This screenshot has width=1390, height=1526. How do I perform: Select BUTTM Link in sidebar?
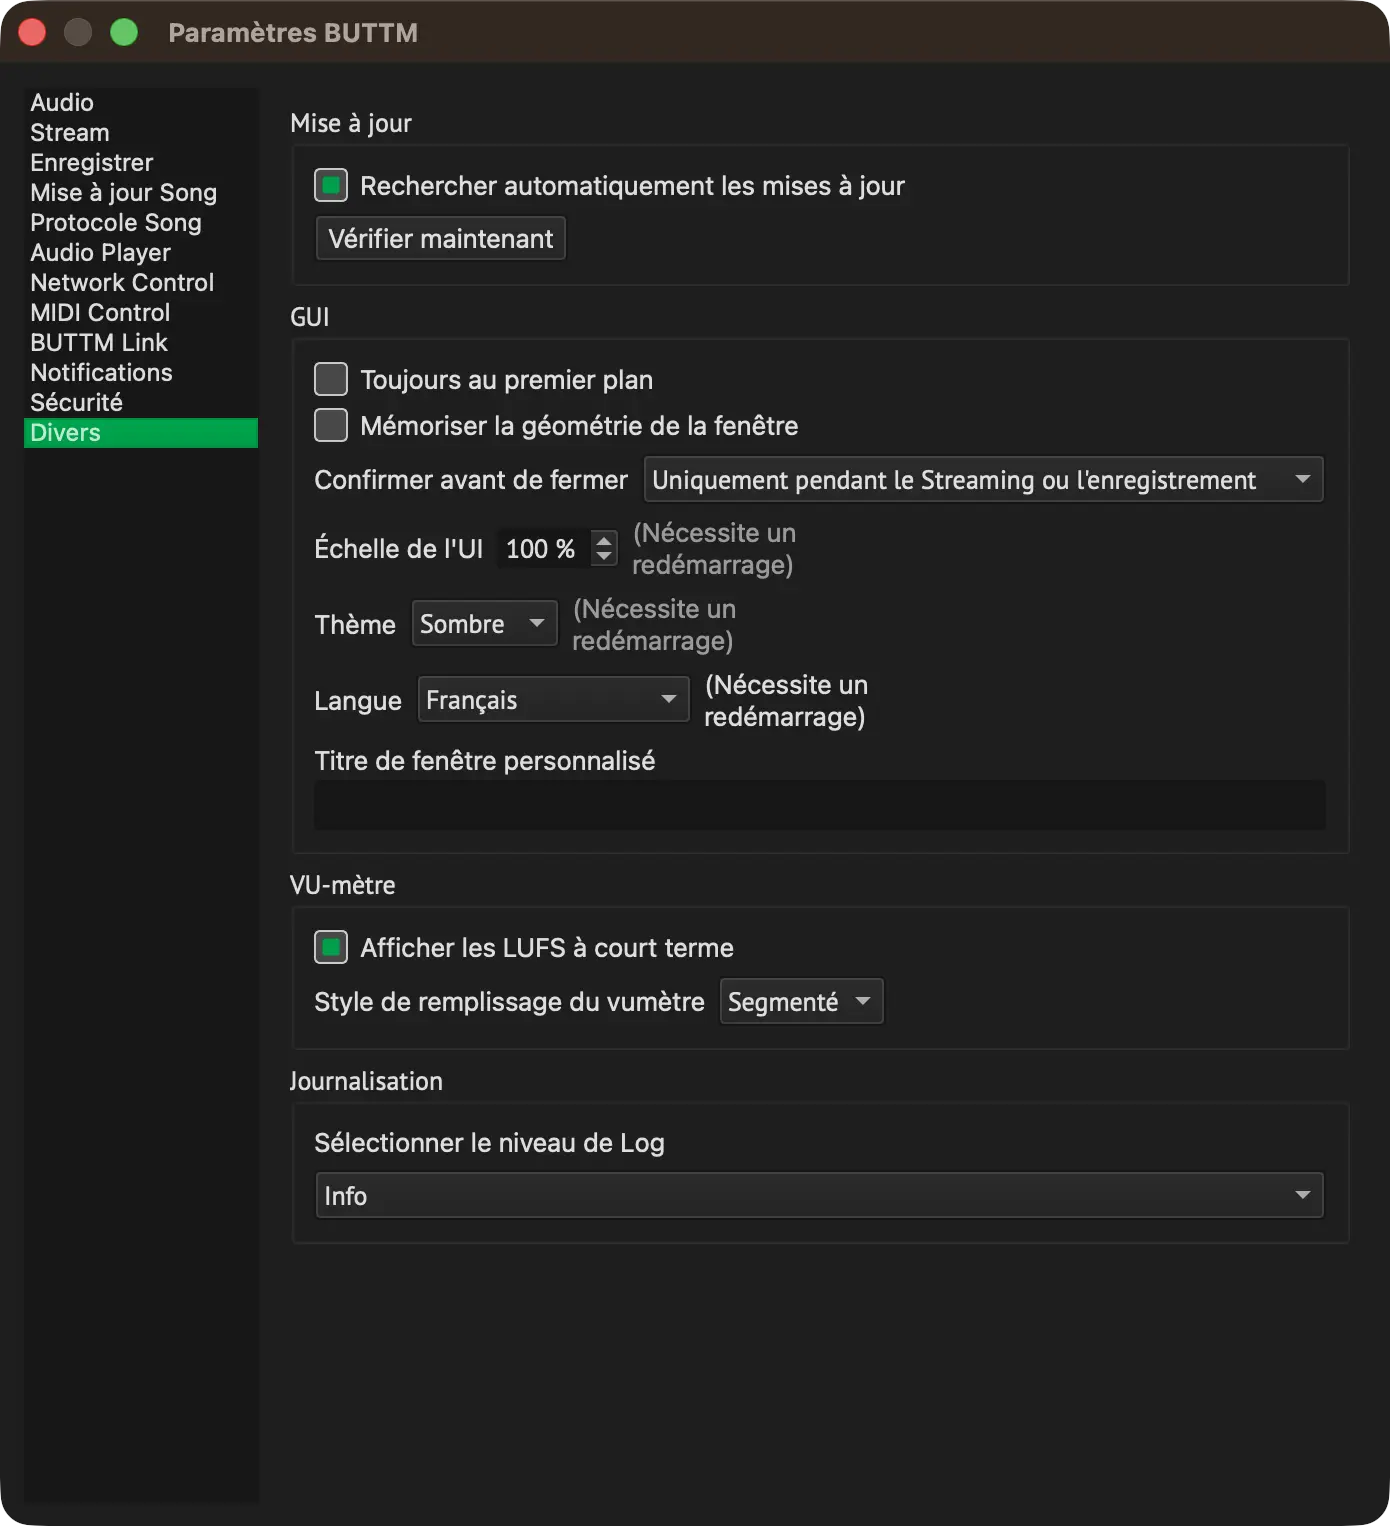coord(141,343)
